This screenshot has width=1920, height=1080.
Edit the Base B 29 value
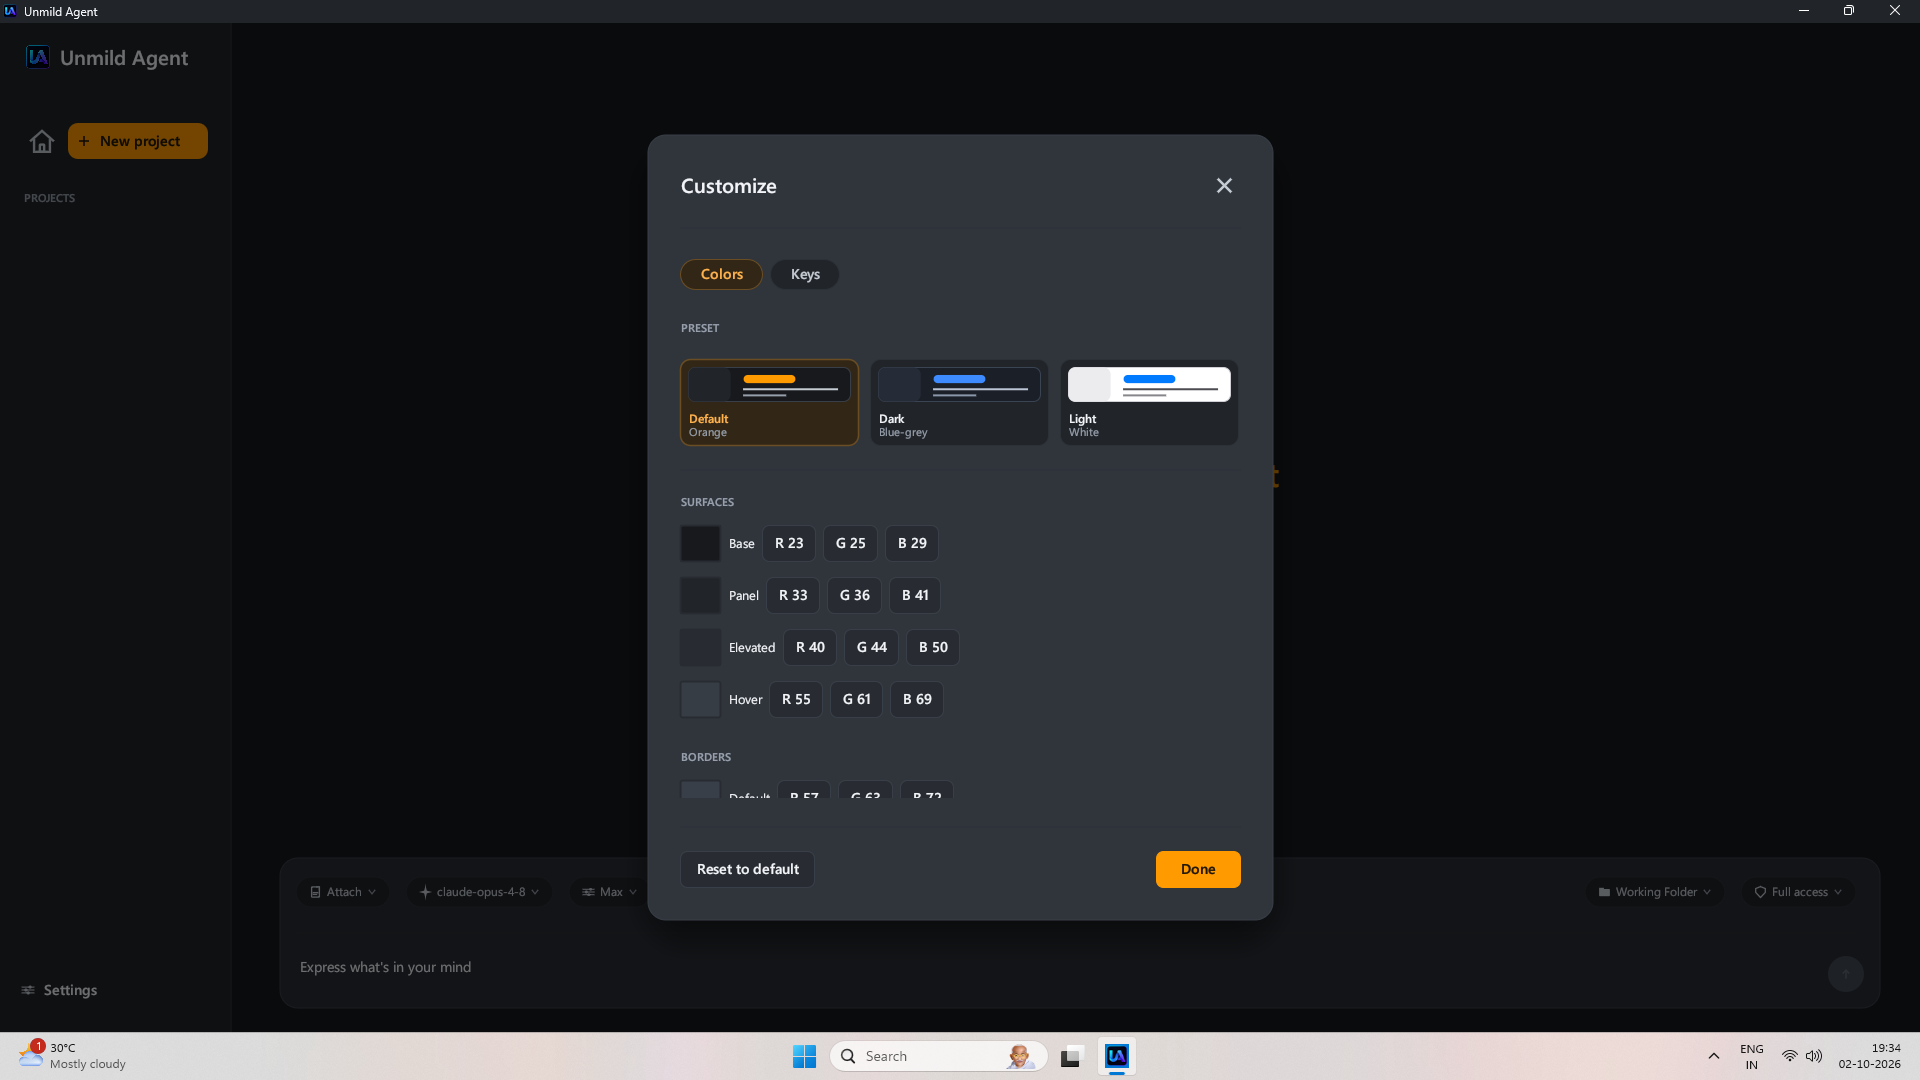(x=912, y=543)
